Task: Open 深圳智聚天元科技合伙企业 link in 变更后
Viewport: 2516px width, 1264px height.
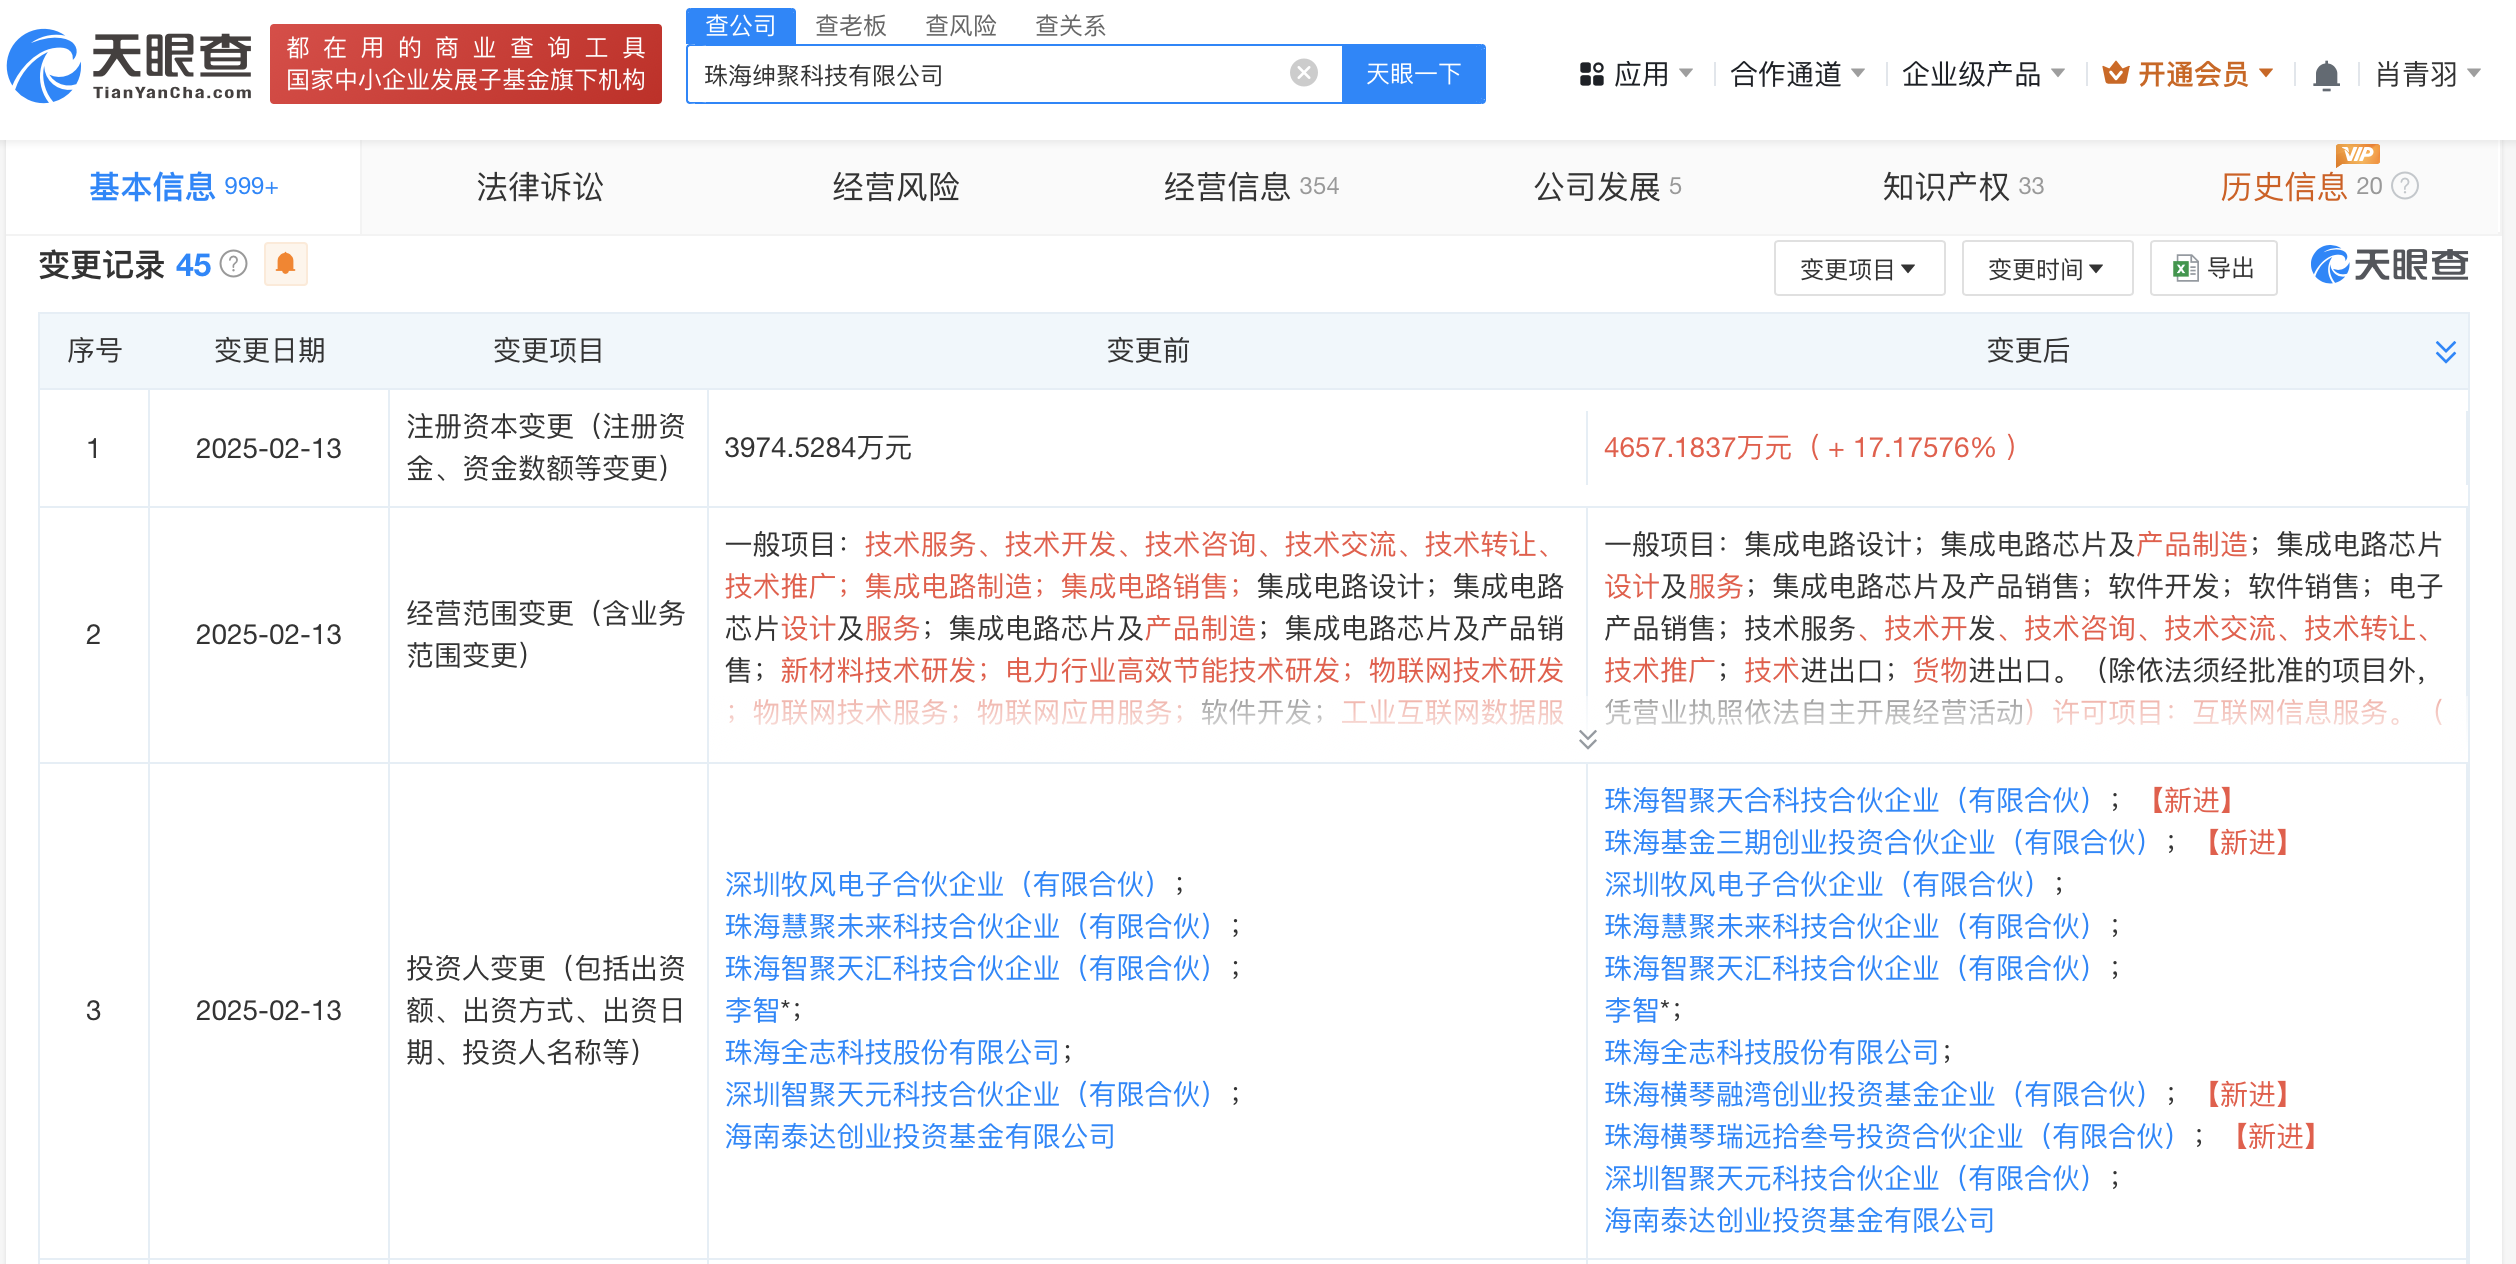Action: 1848,1178
